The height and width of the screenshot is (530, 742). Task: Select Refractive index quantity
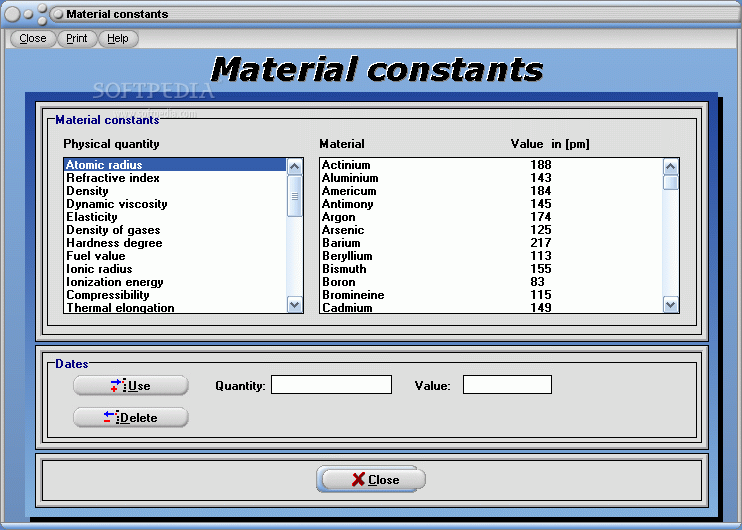point(175,178)
